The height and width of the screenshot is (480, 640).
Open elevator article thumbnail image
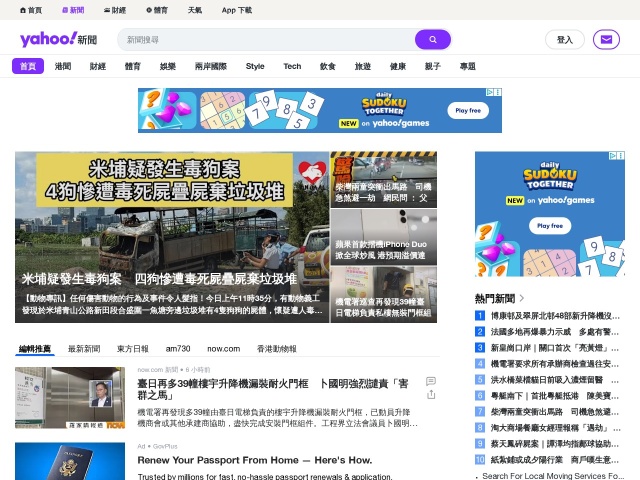point(70,398)
